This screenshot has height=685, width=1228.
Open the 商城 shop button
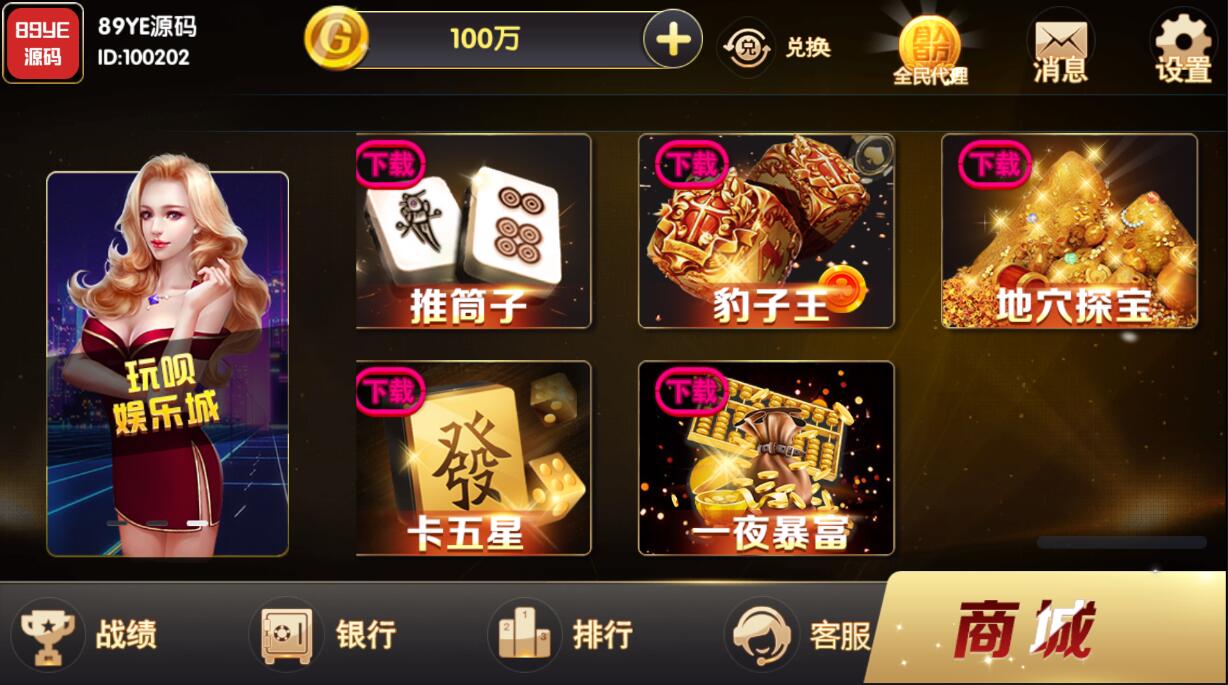1046,629
